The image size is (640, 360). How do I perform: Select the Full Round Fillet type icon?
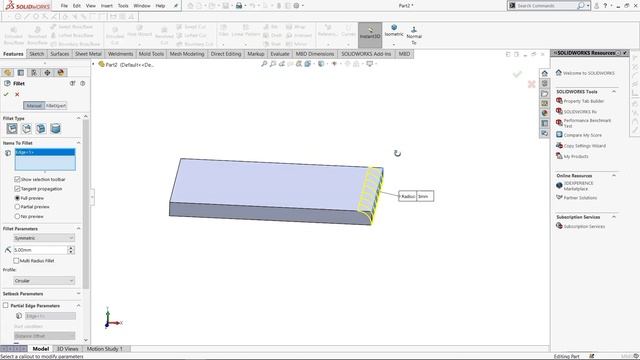(x=56, y=129)
